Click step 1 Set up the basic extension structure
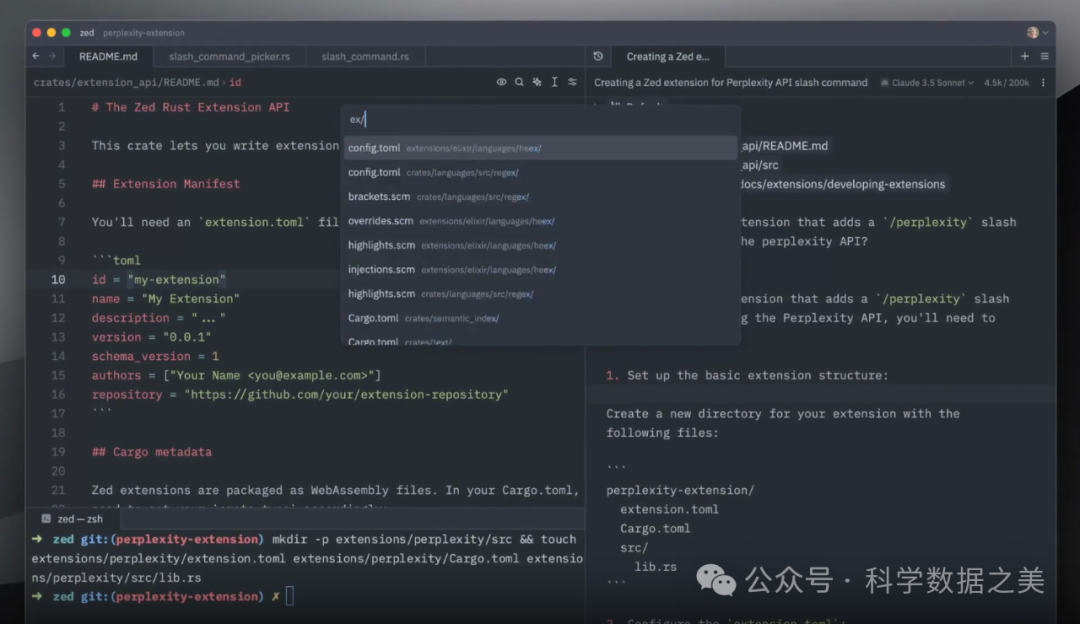Image resolution: width=1080 pixels, height=624 pixels. coord(747,375)
